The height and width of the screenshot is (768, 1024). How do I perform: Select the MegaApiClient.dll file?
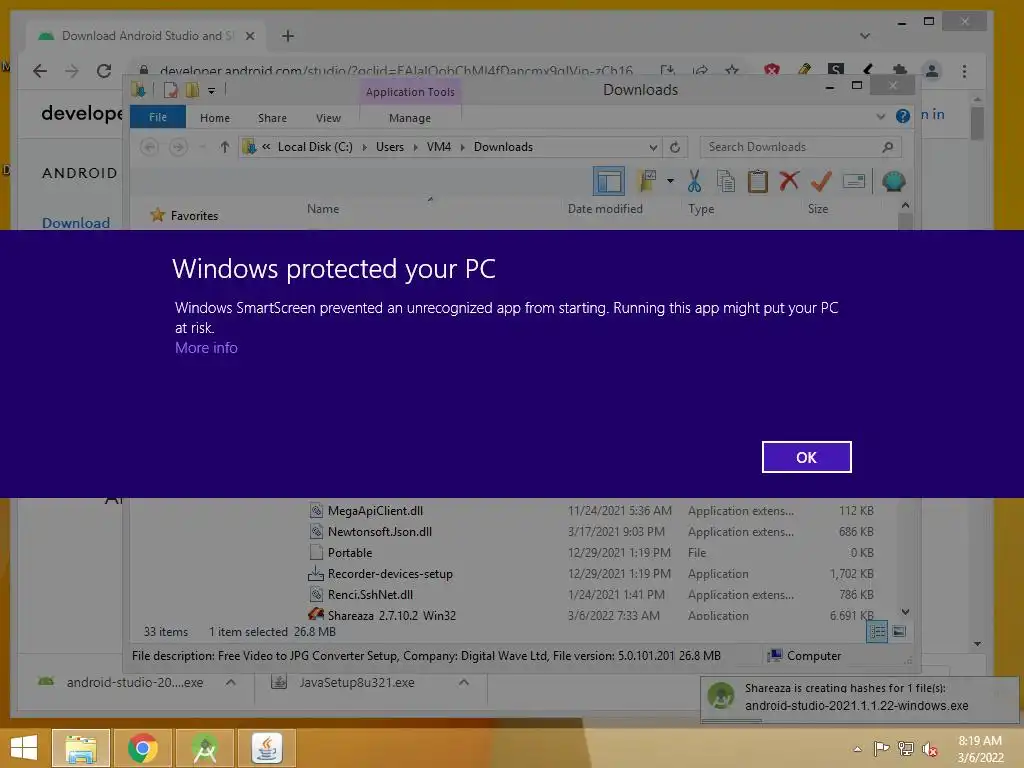(x=375, y=511)
